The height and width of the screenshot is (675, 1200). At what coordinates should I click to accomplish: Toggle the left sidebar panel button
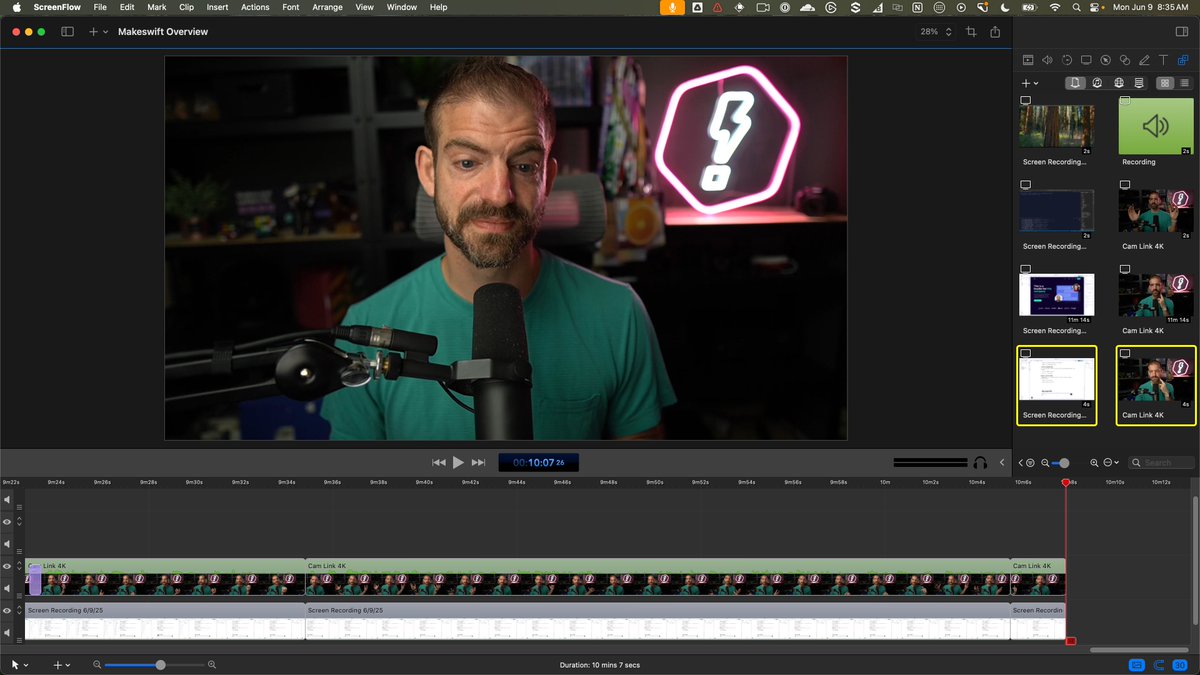[67, 32]
